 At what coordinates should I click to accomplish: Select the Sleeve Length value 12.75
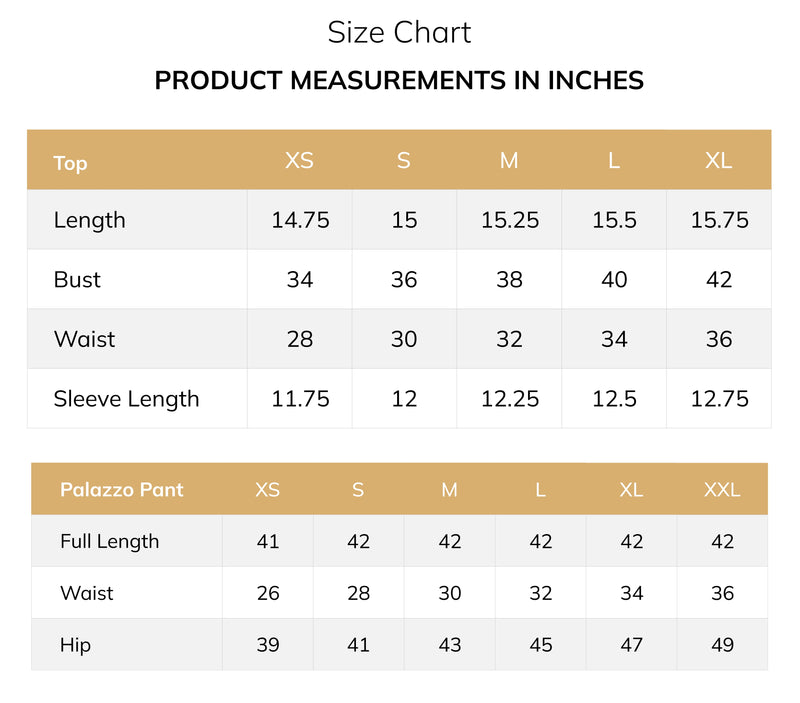719,399
